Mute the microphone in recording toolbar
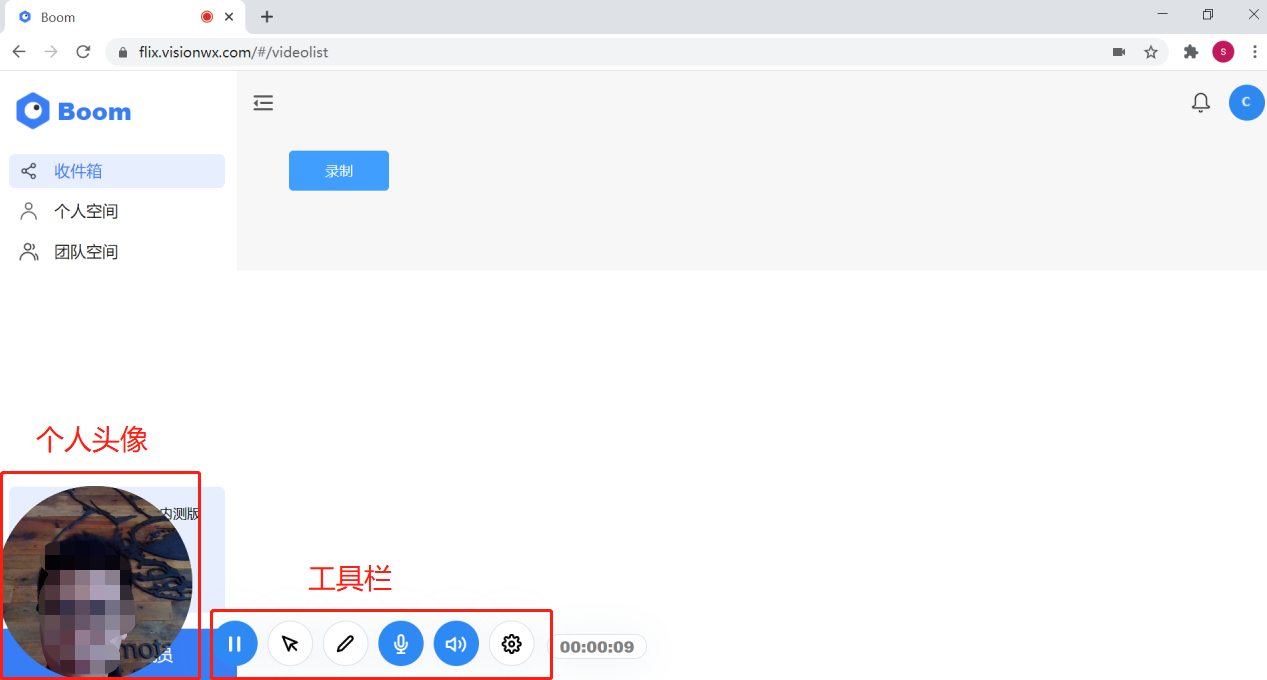The height and width of the screenshot is (680, 1267). tap(401, 644)
